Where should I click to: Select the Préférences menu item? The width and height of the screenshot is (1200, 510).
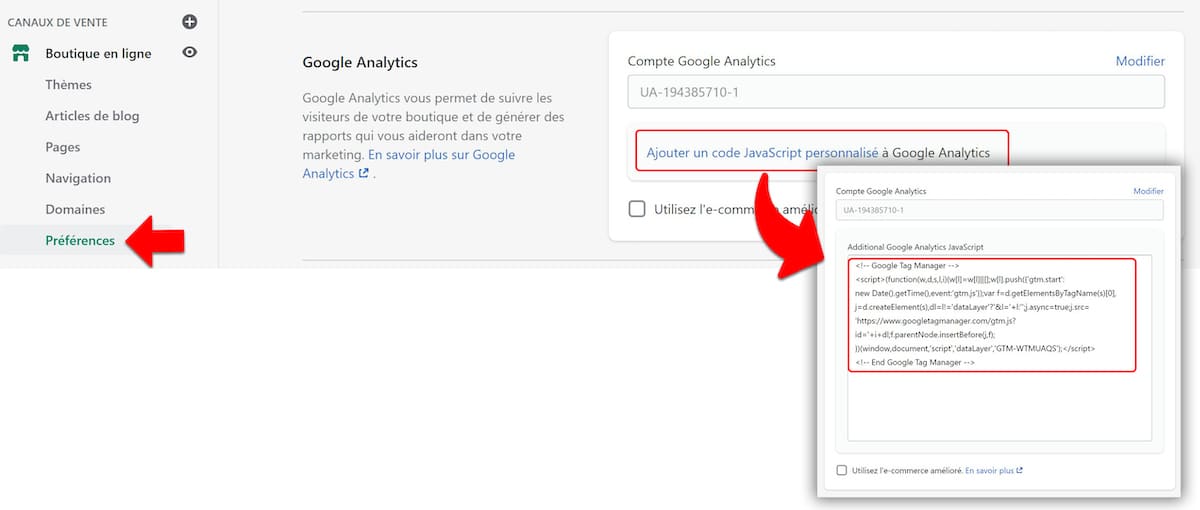(x=80, y=240)
